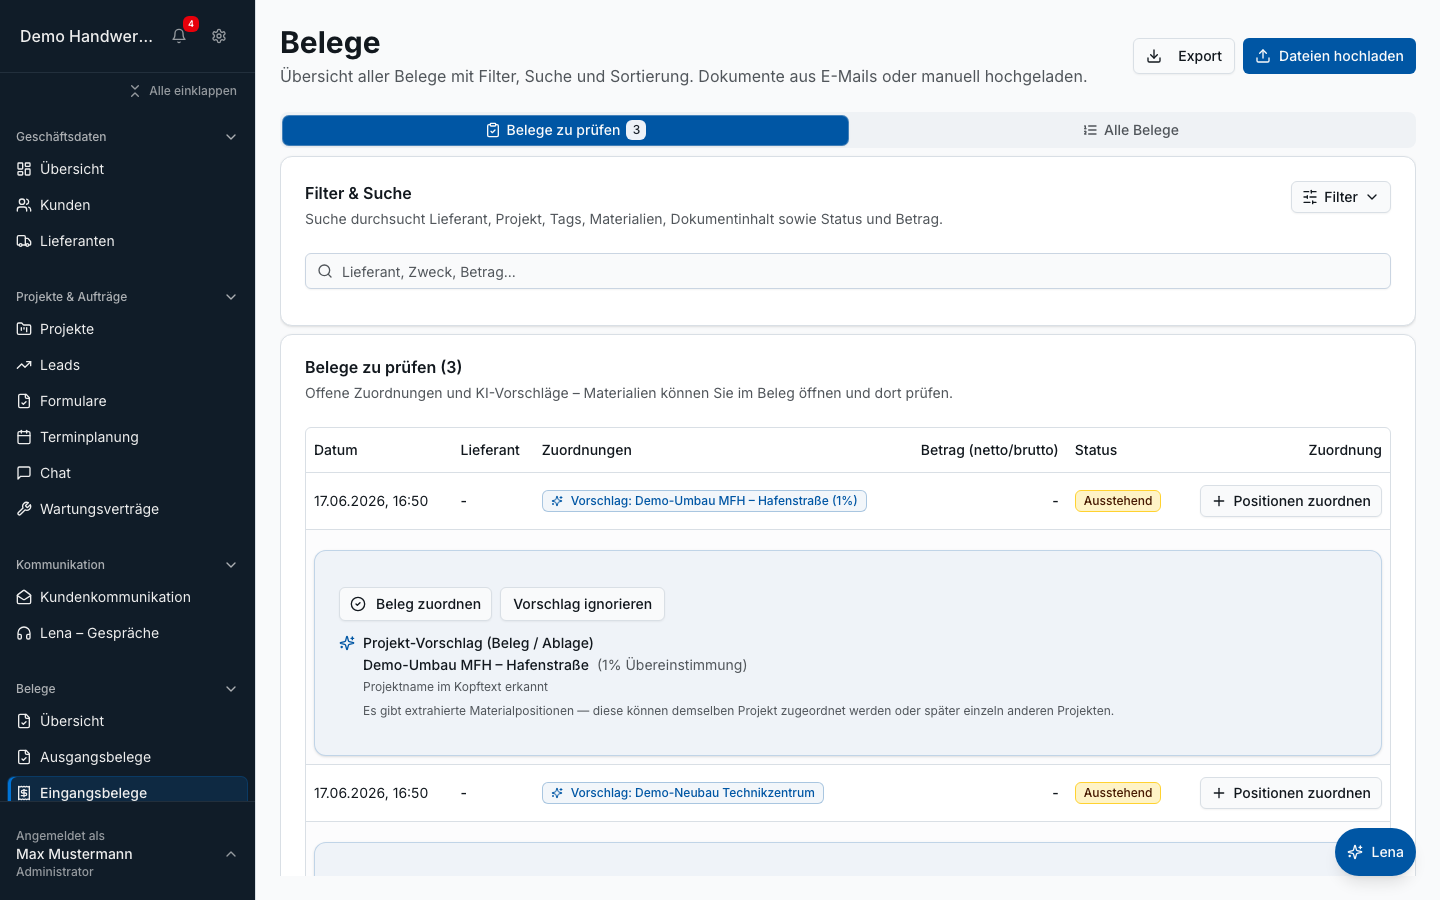Open Übersicht under Geschäftsdaten
Screen dimensions: 1440x900
pos(127,169)
